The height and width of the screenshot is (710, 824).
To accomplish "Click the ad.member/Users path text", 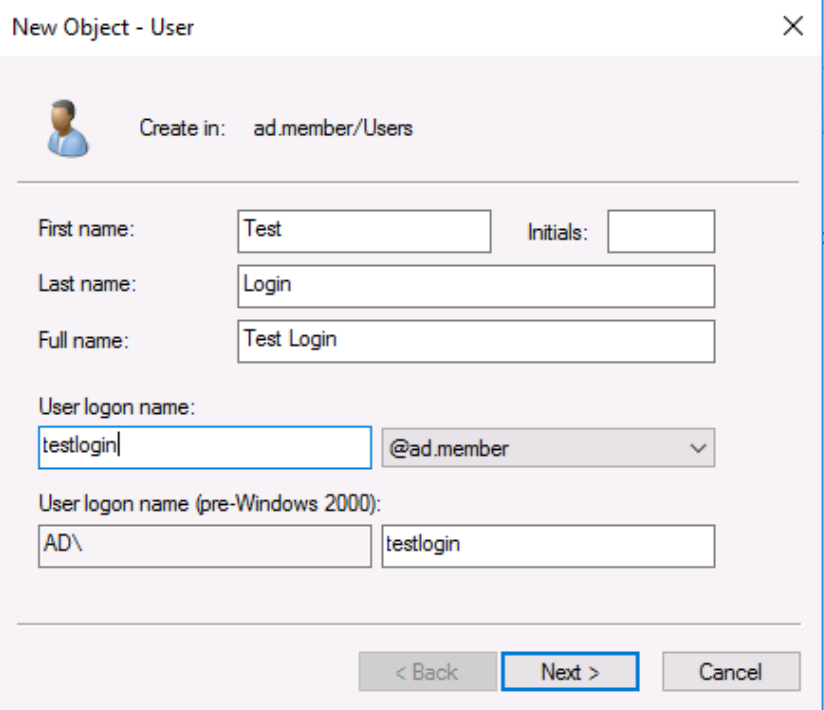I will (333, 128).
